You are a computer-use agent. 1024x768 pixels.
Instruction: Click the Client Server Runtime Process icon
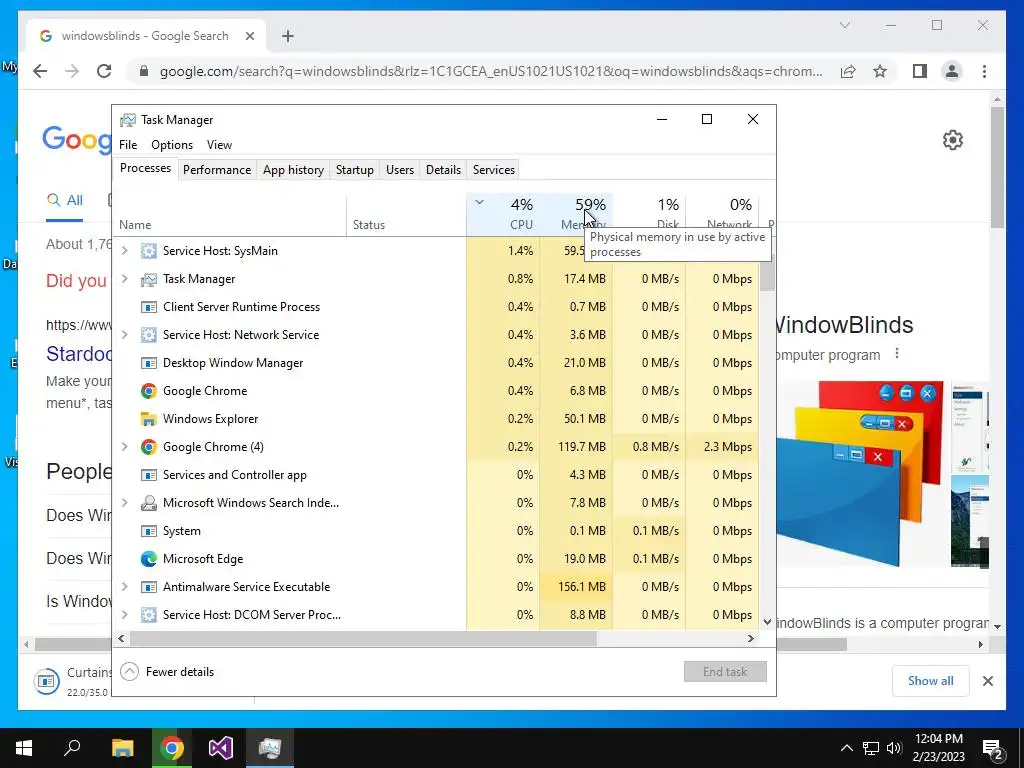click(149, 307)
